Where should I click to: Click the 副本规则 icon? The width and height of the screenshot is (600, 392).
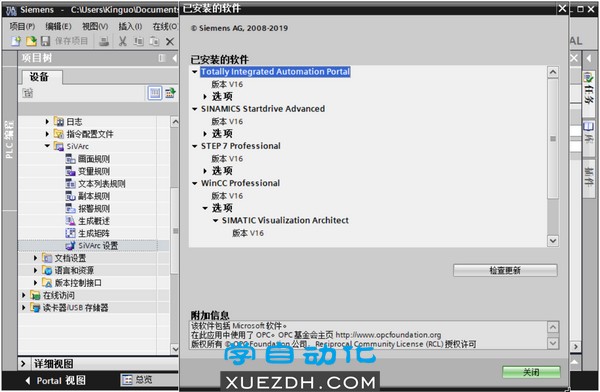[70, 196]
